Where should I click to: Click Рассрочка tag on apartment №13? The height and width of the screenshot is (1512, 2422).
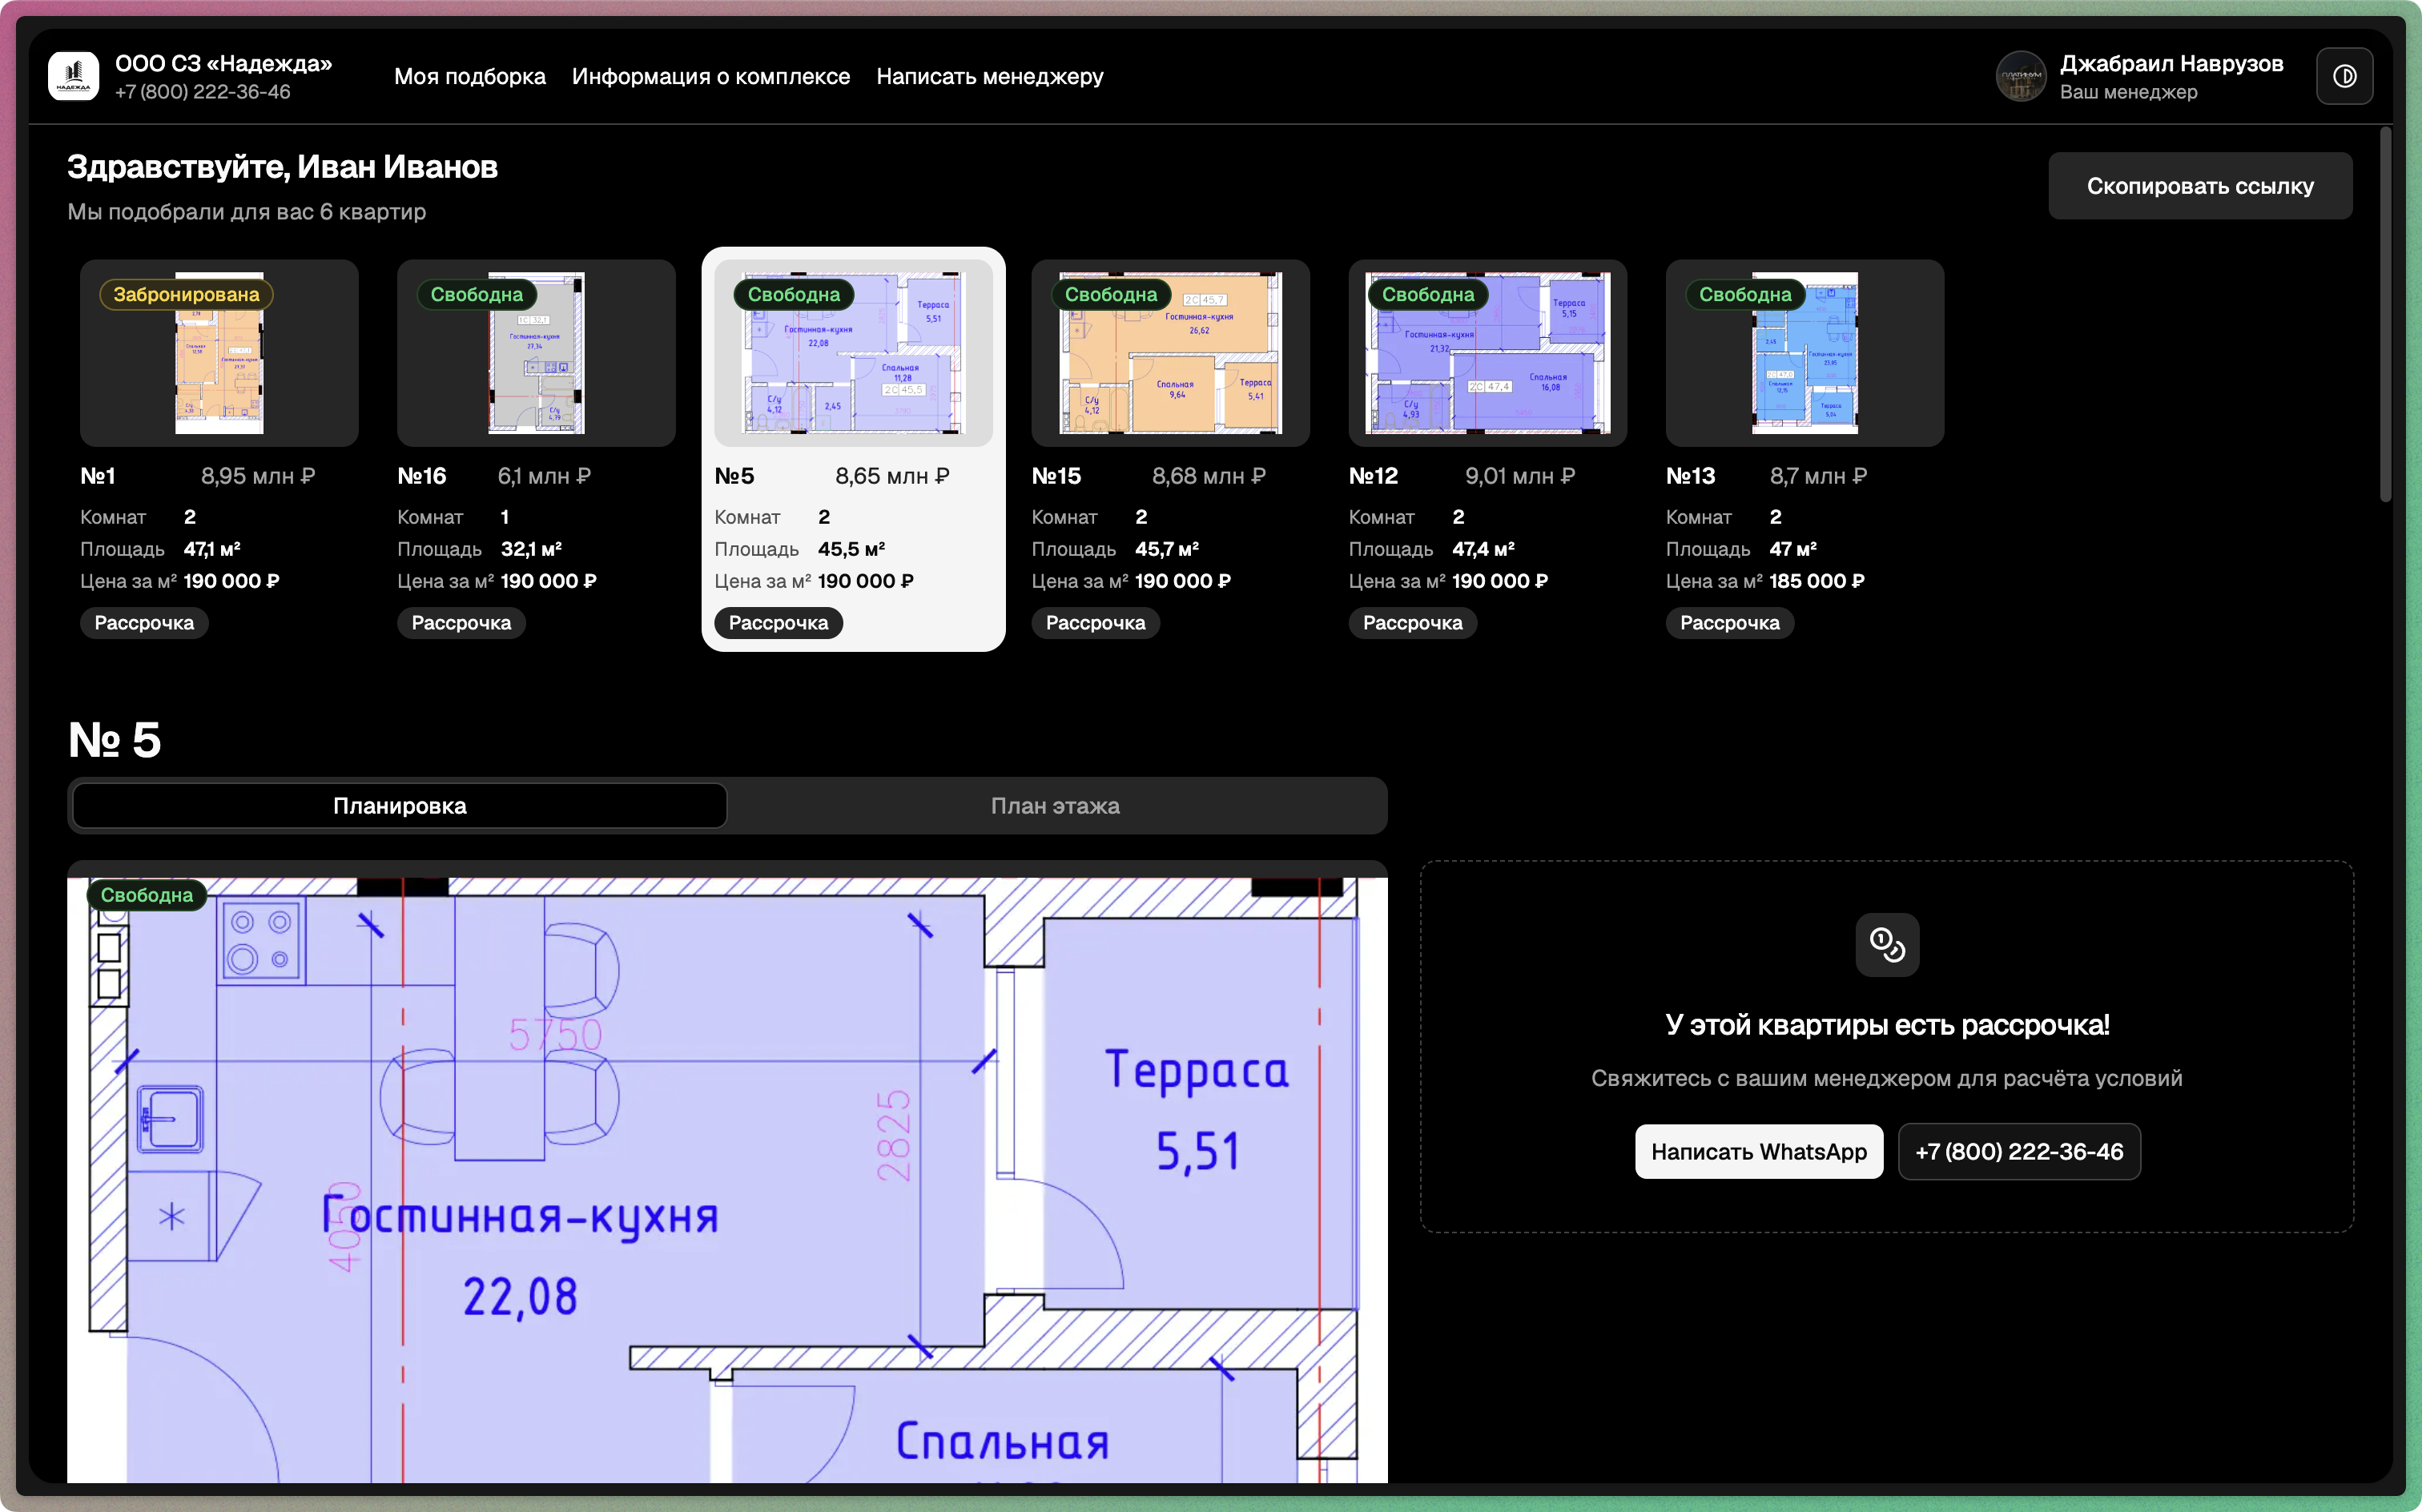point(1729,623)
